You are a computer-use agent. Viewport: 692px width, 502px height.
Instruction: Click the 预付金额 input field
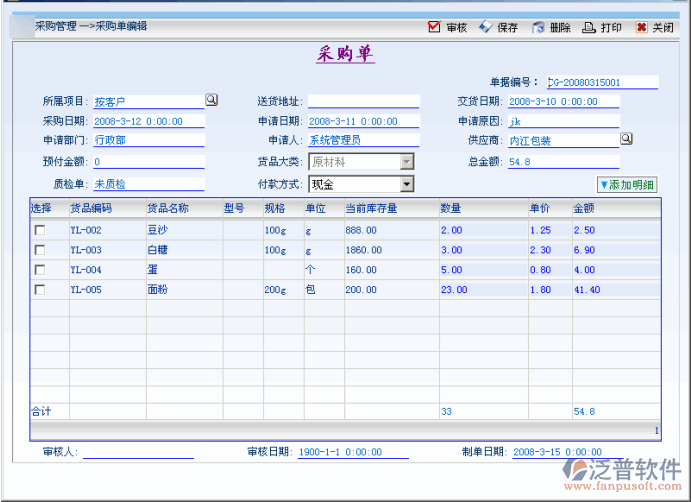pyautogui.click(x=148, y=161)
